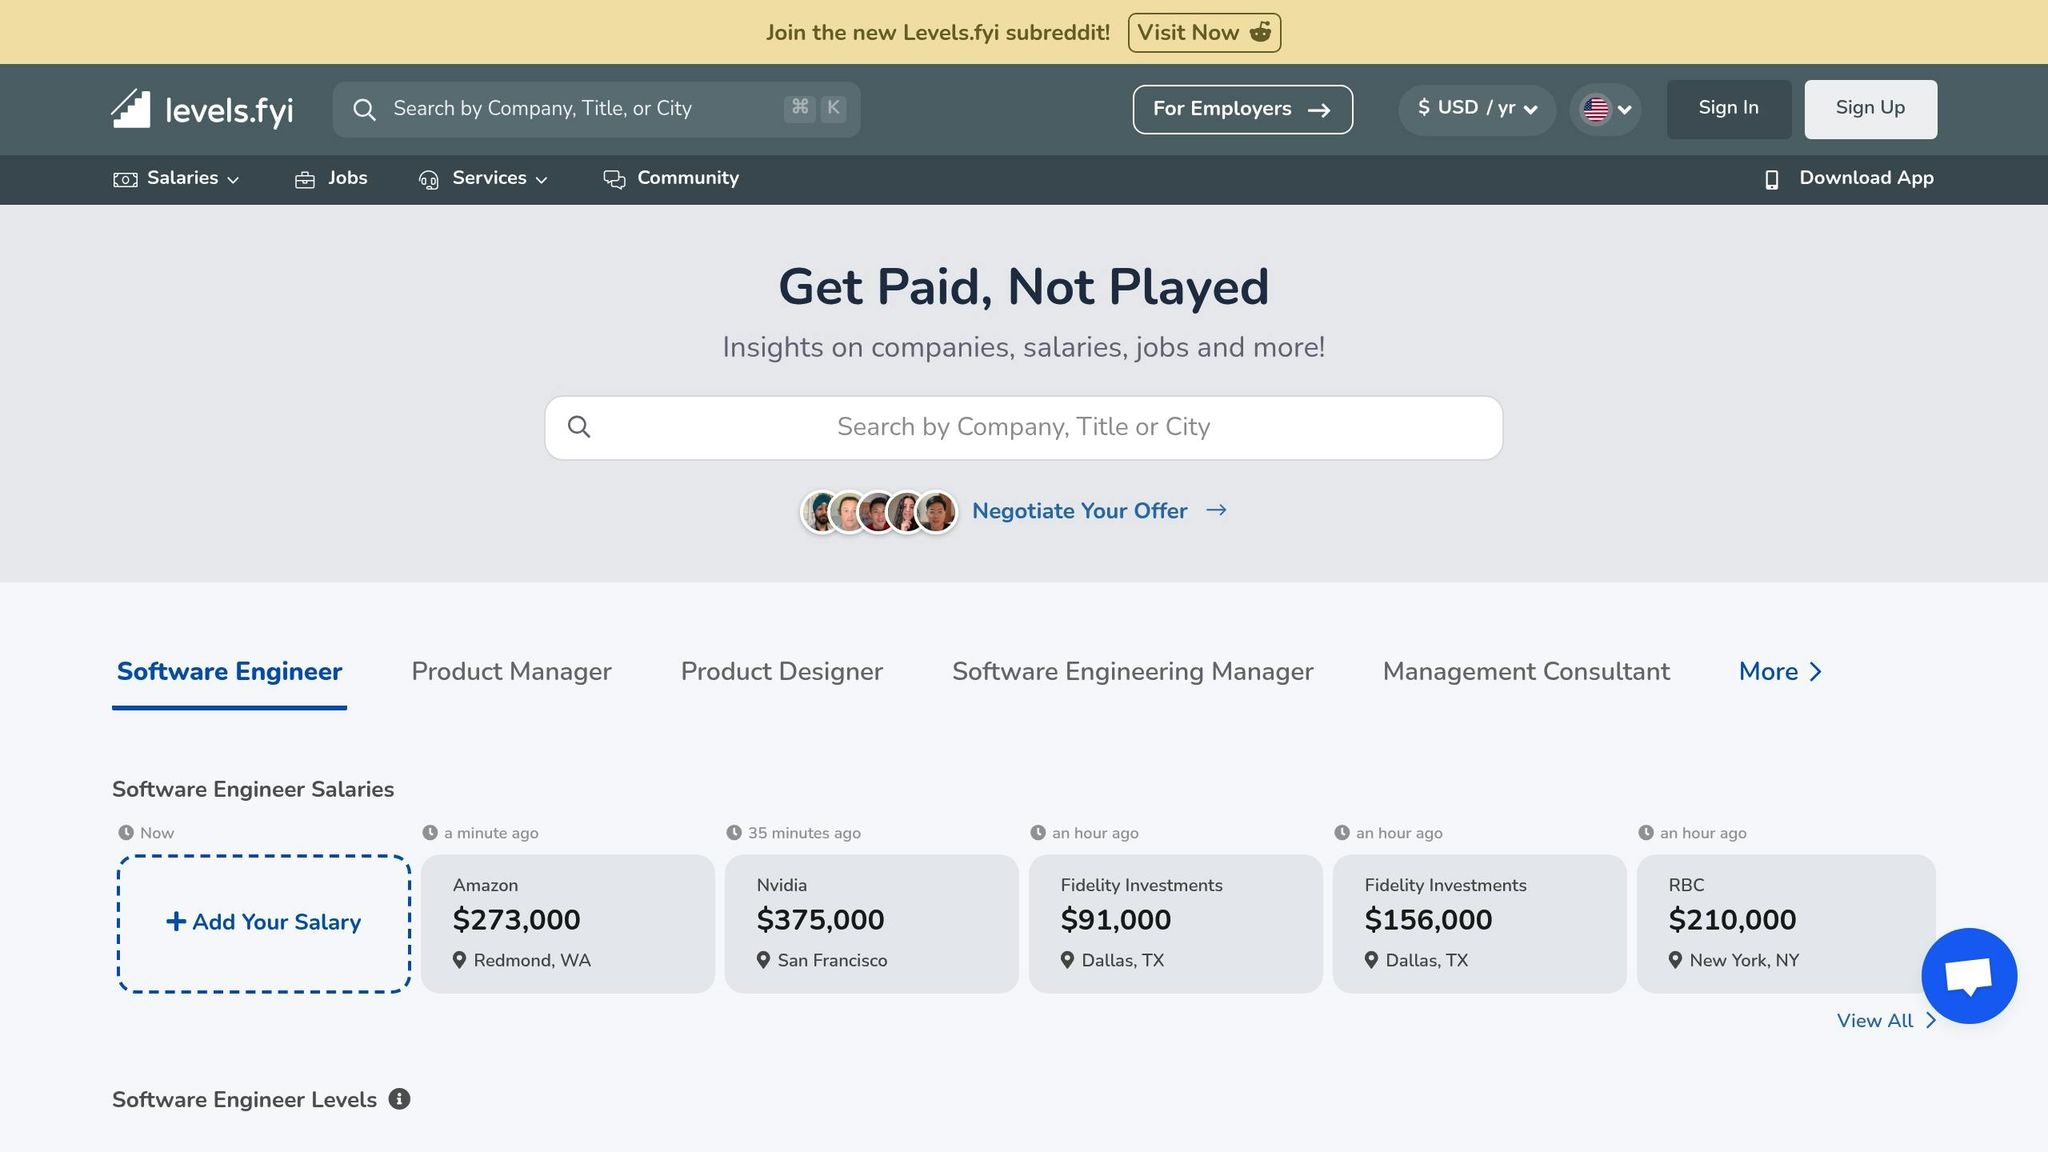Click Add Your Salary card
This screenshot has width=2048, height=1152.
pyautogui.click(x=264, y=923)
